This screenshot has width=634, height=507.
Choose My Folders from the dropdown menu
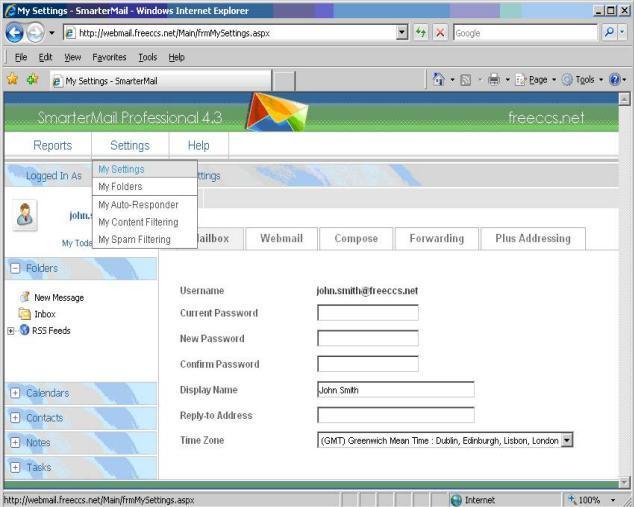145,186
